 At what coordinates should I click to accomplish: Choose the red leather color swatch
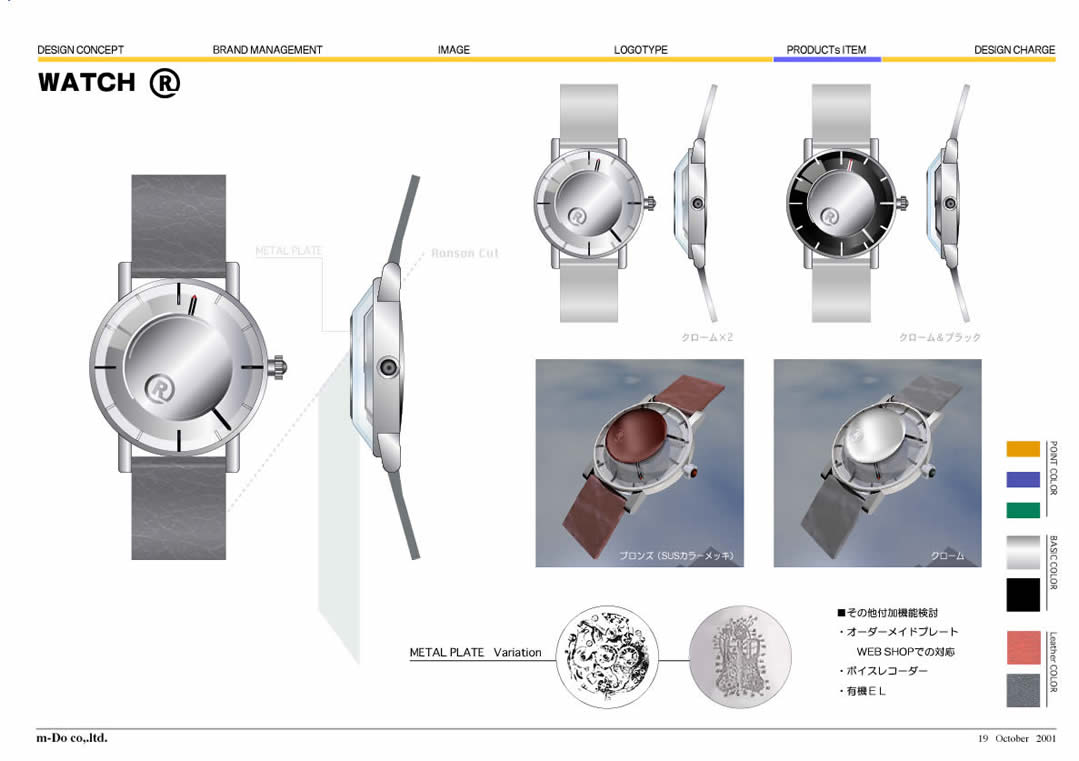tap(1023, 647)
